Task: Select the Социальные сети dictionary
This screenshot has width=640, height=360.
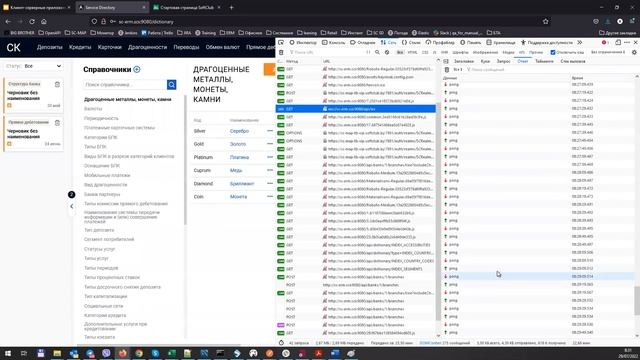Action: tap(103, 306)
